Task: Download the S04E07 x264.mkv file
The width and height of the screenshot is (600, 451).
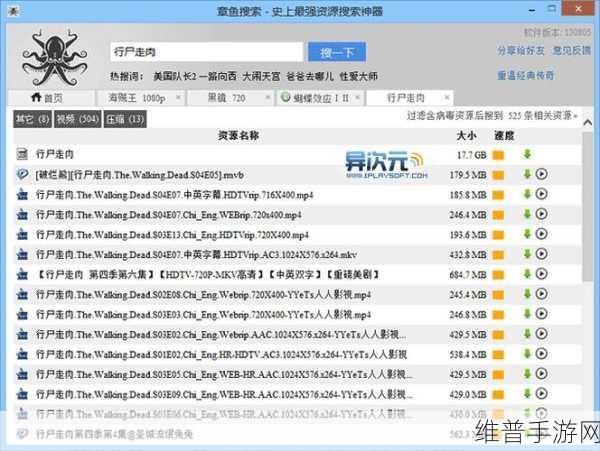Action: point(527,254)
